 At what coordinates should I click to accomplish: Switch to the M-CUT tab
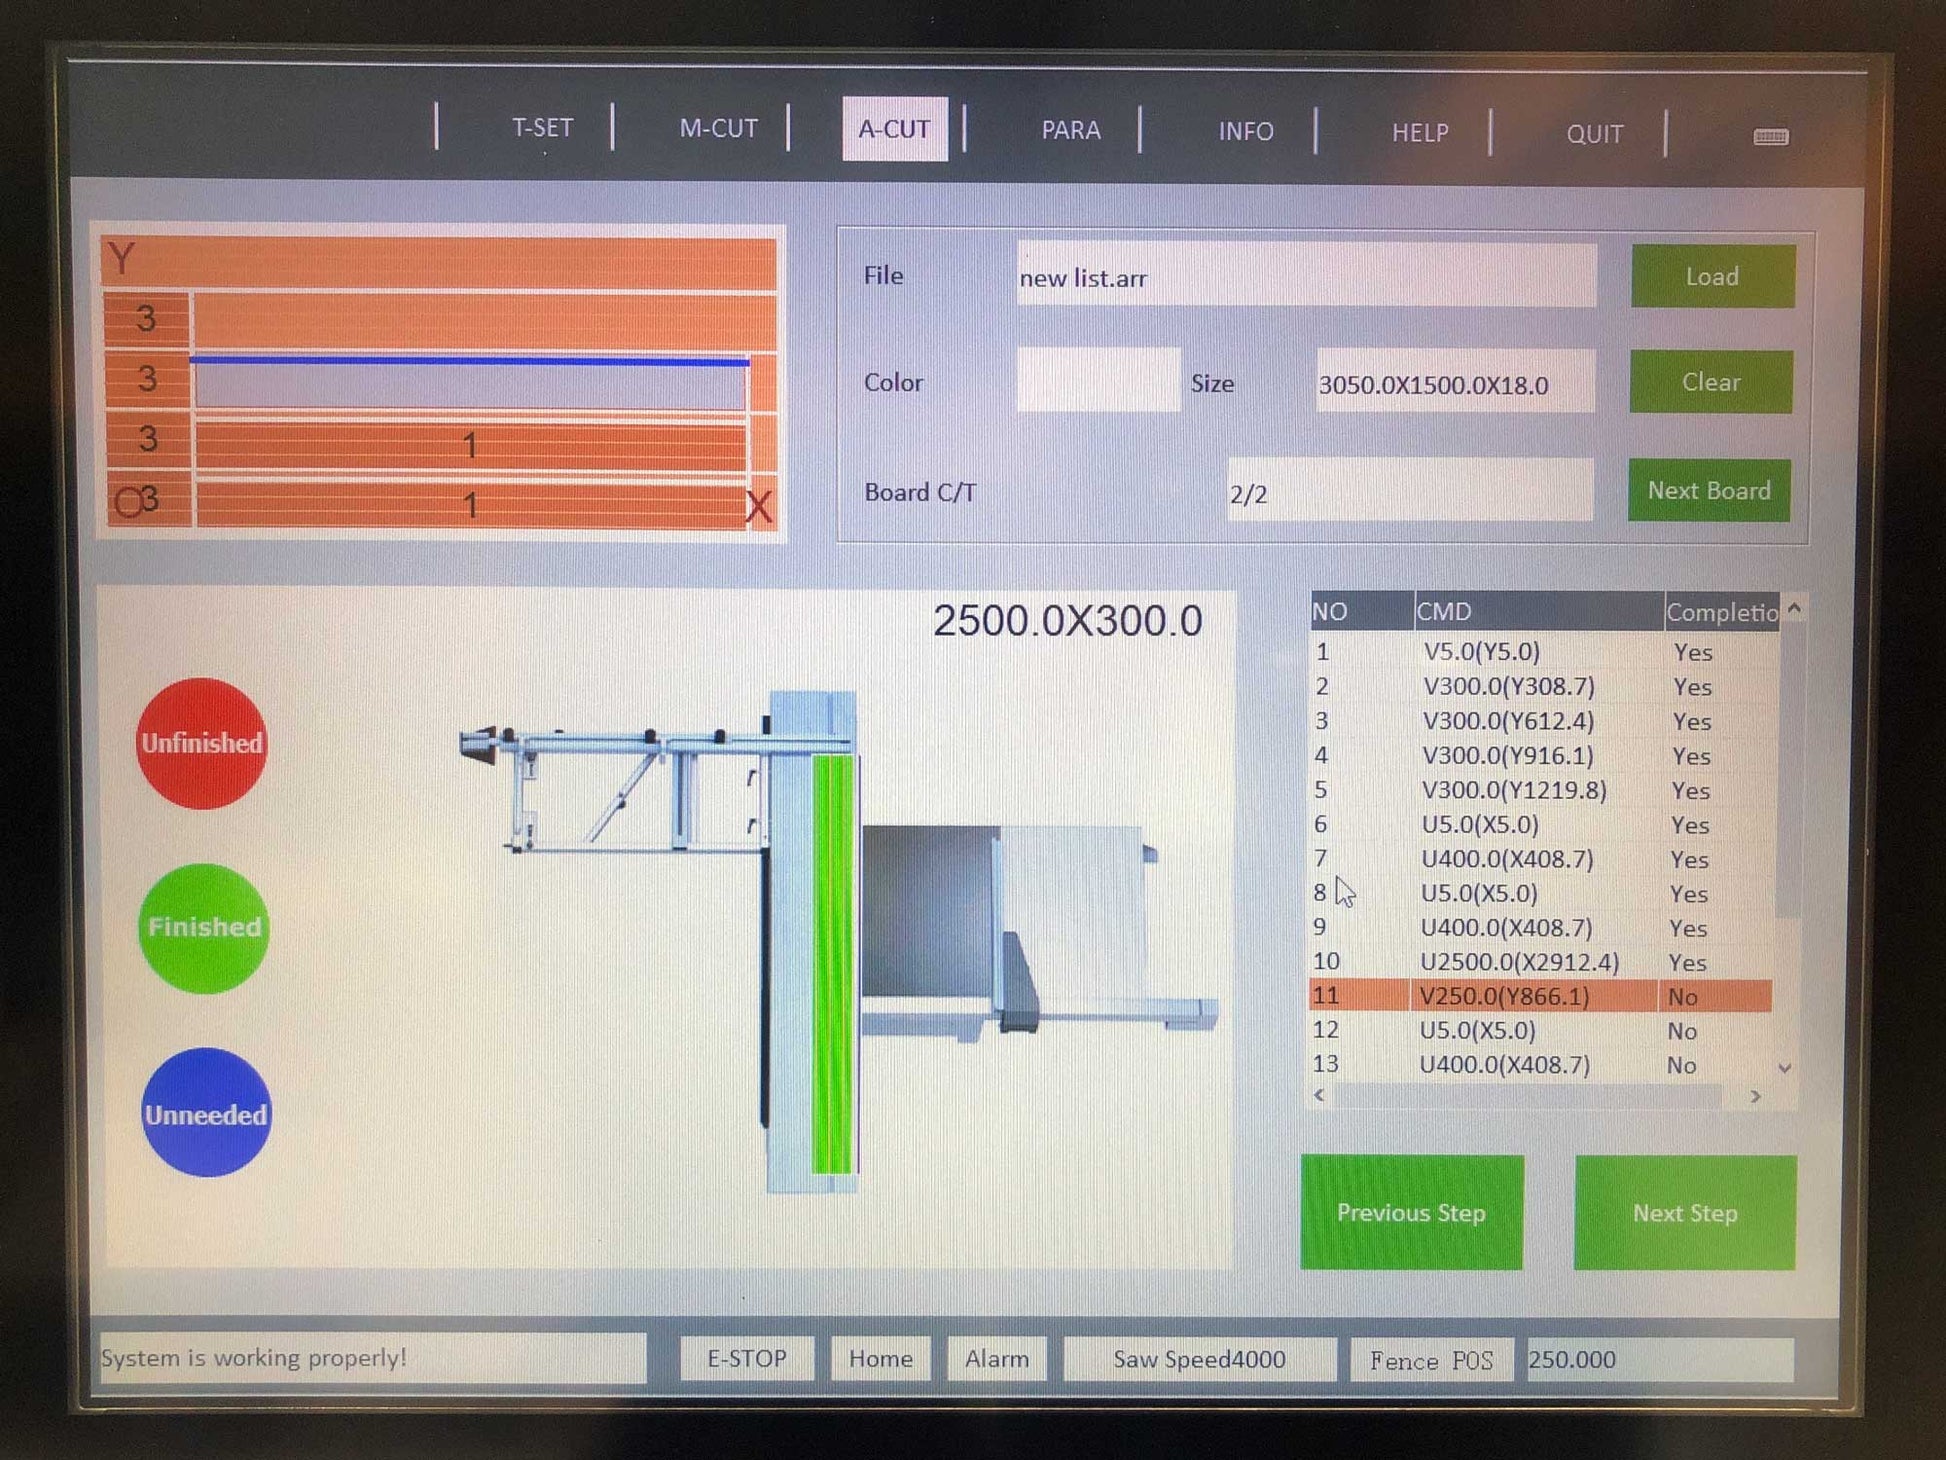[718, 128]
